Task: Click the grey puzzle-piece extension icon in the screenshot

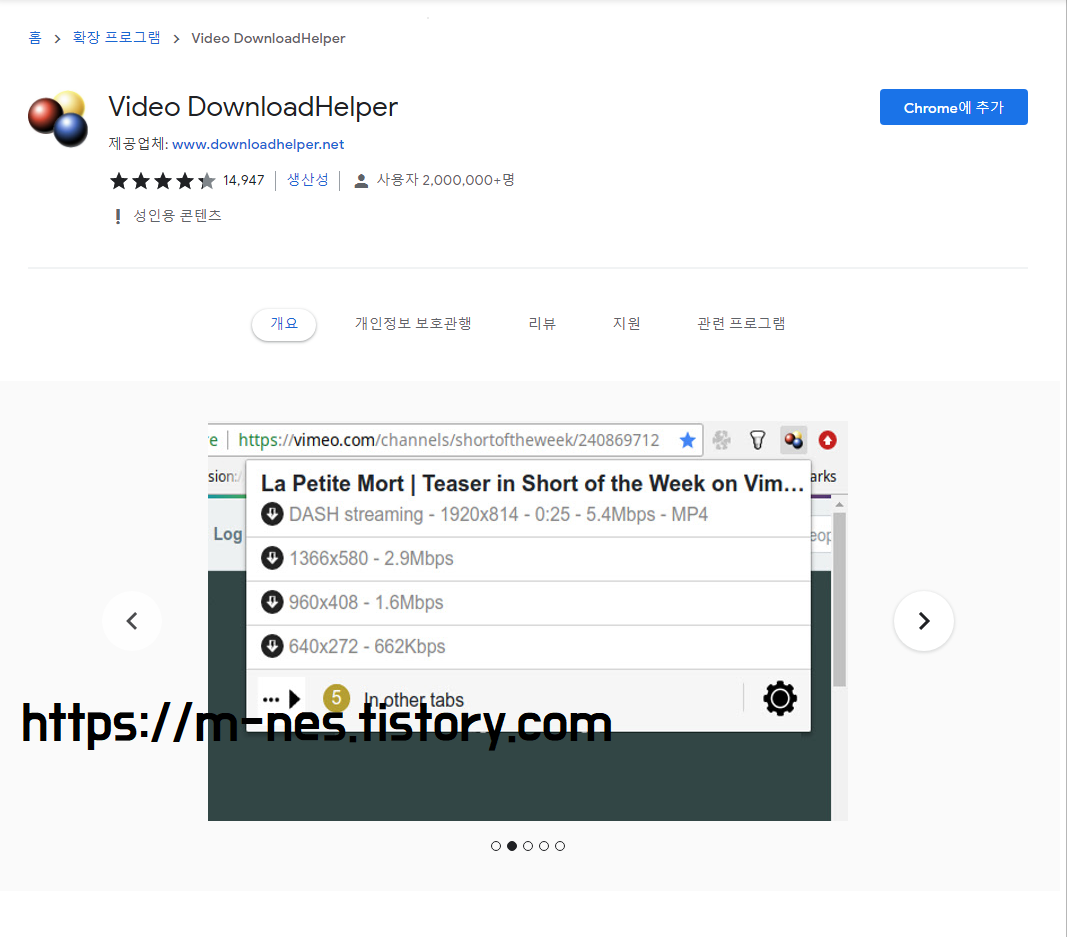Action: pyautogui.click(x=721, y=440)
